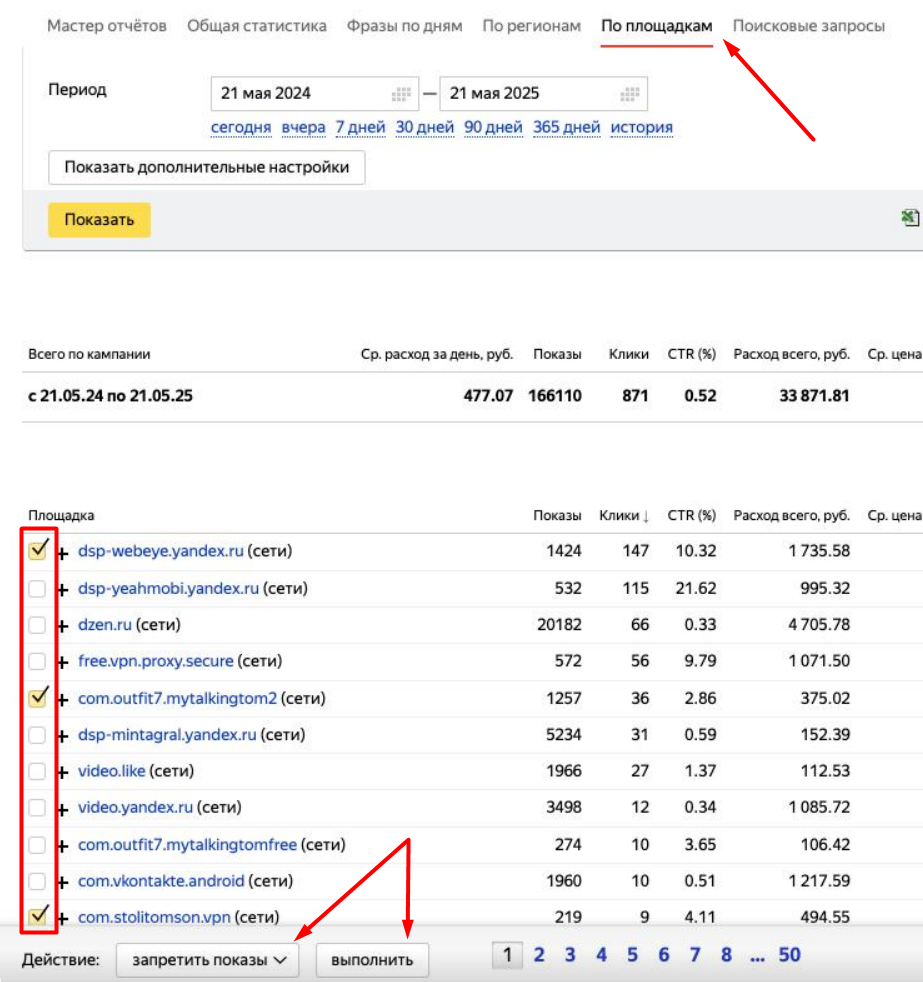
Task: Export report via Excel icon
Action: (910, 218)
